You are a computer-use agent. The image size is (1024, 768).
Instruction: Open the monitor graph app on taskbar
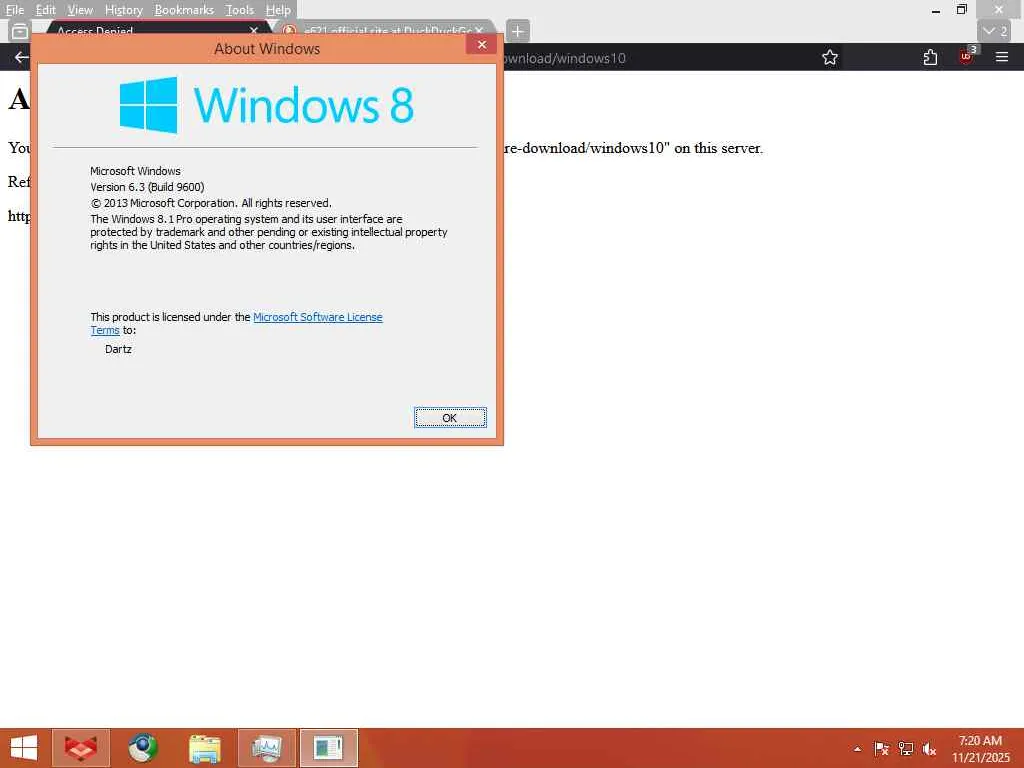pyautogui.click(x=267, y=748)
